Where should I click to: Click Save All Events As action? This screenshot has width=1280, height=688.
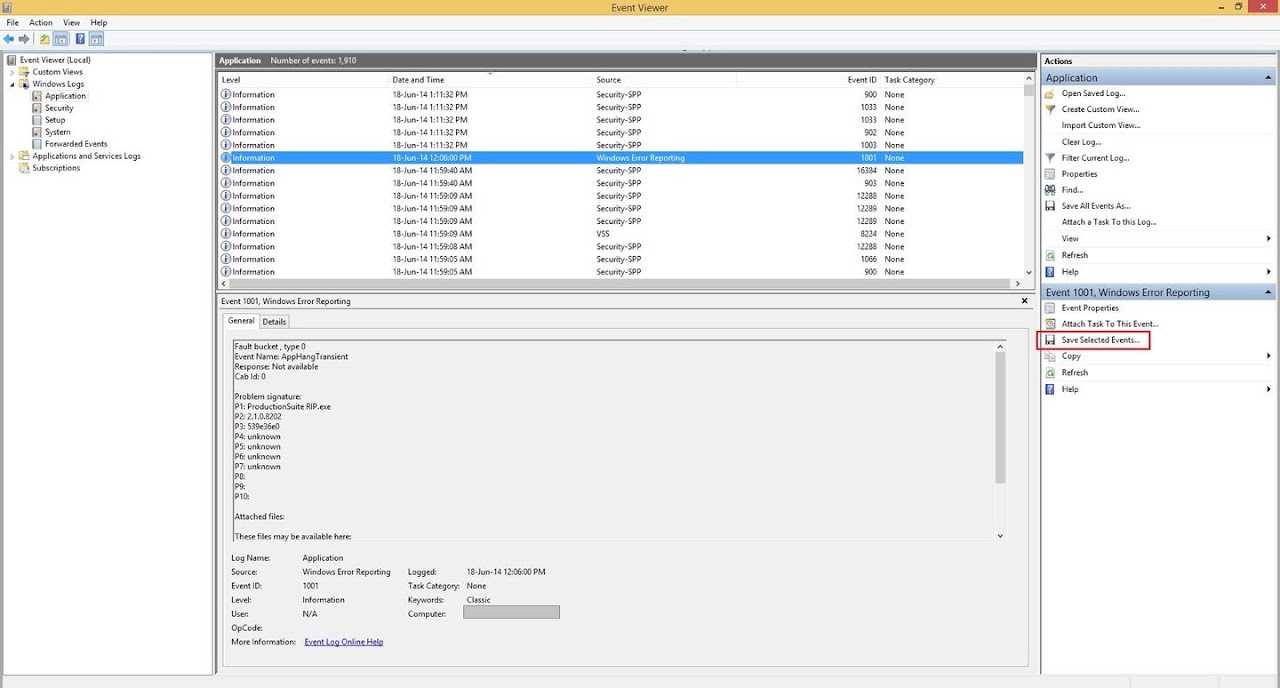tap(1096, 206)
